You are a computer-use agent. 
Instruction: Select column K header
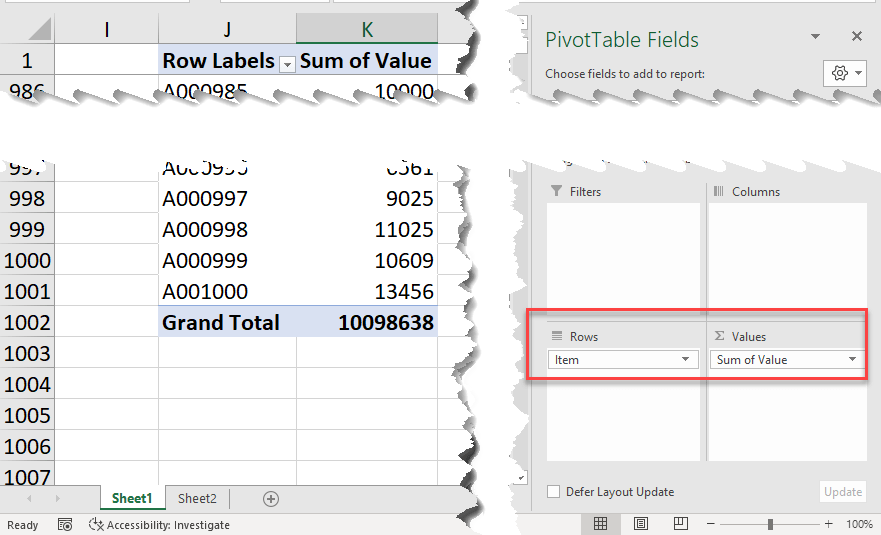tap(367, 29)
